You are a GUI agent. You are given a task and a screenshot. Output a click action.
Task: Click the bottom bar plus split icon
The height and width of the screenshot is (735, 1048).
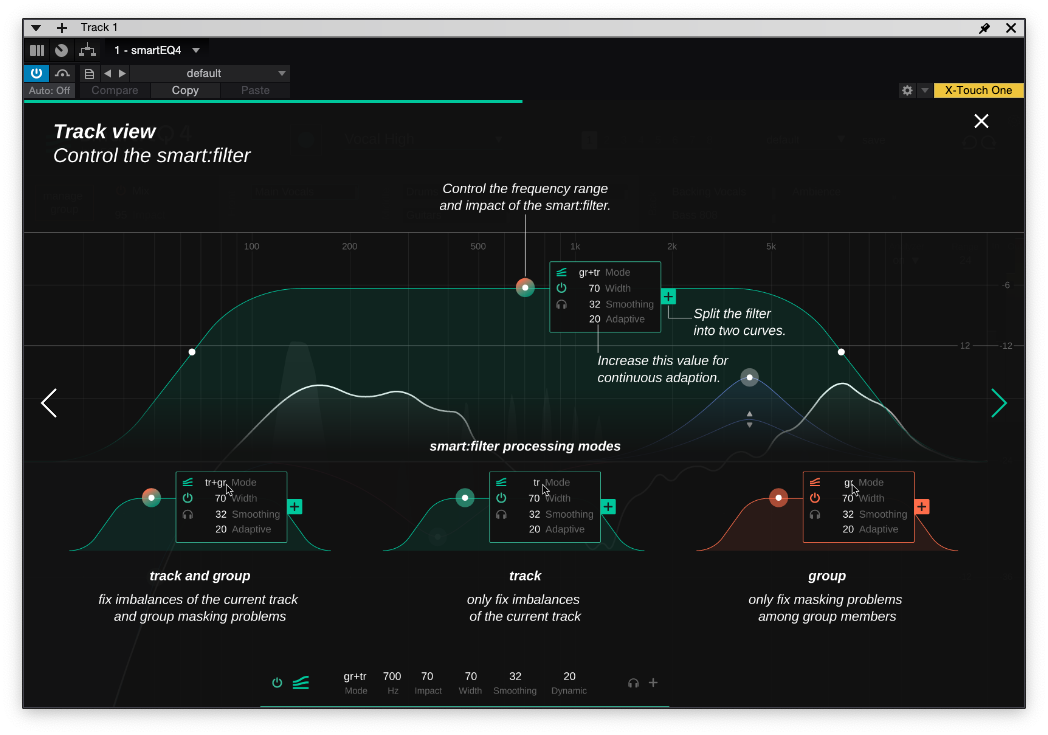click(x=653, y=682)
